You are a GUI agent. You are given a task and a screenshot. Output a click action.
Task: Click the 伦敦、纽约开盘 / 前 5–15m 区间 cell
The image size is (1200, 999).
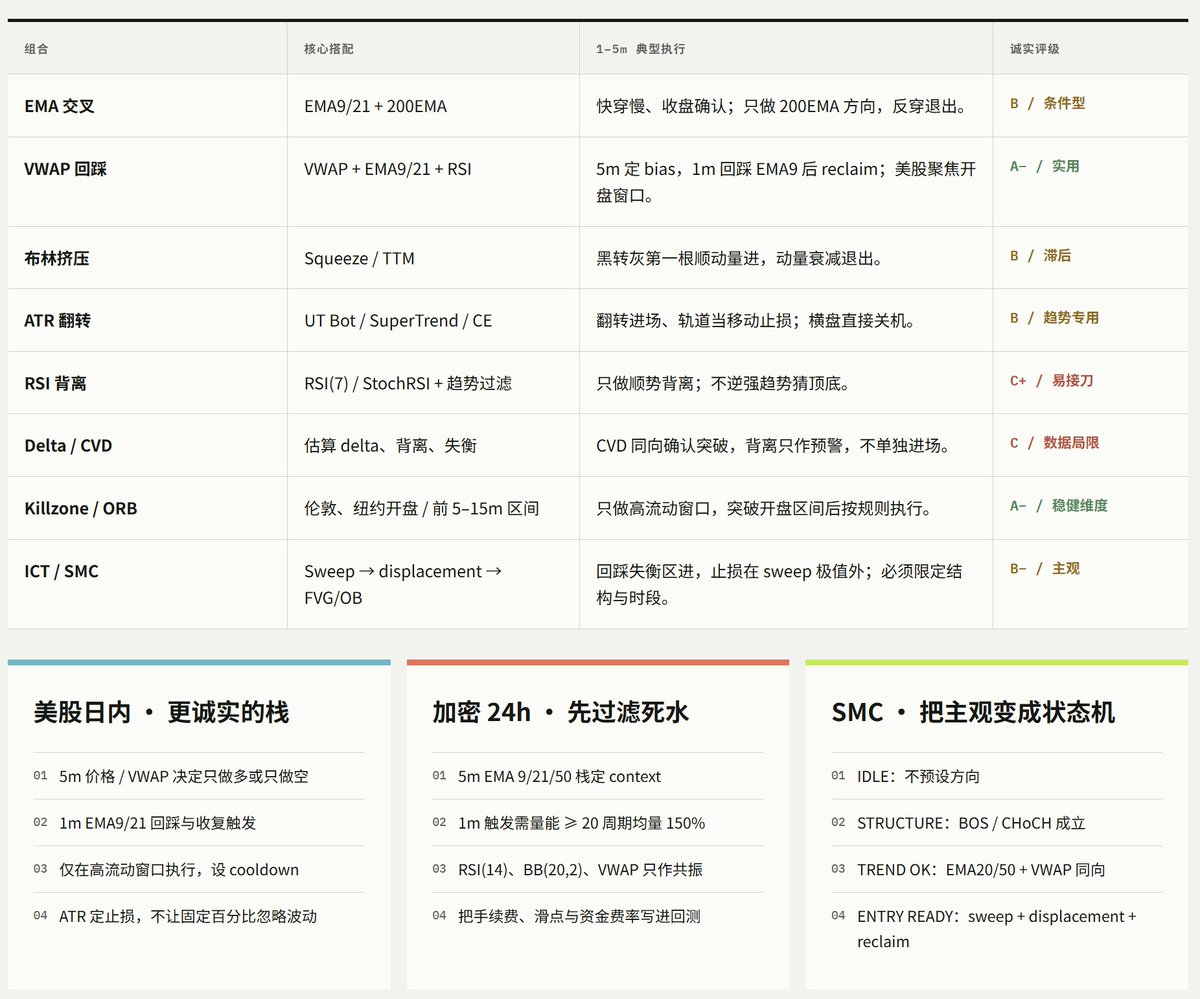point(421,508)
